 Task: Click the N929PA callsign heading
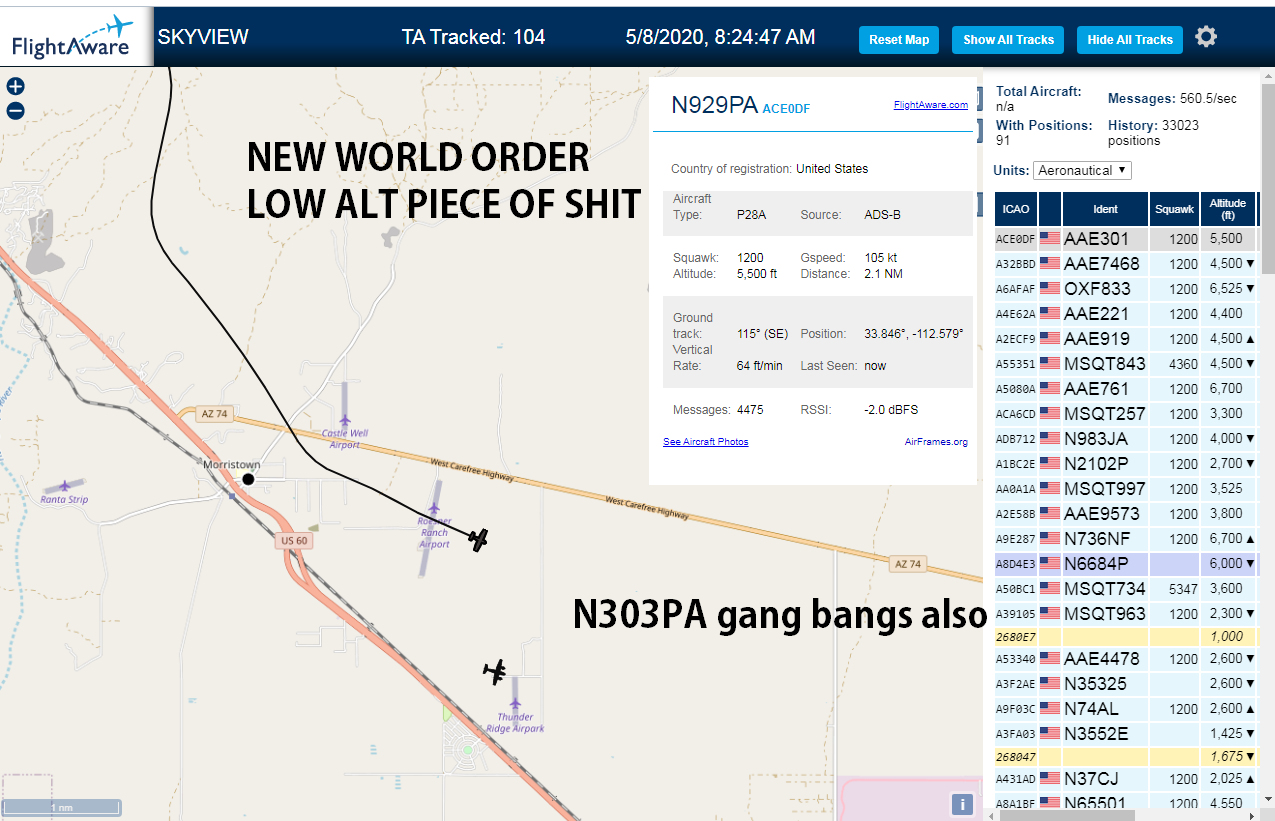coord(714,105)
